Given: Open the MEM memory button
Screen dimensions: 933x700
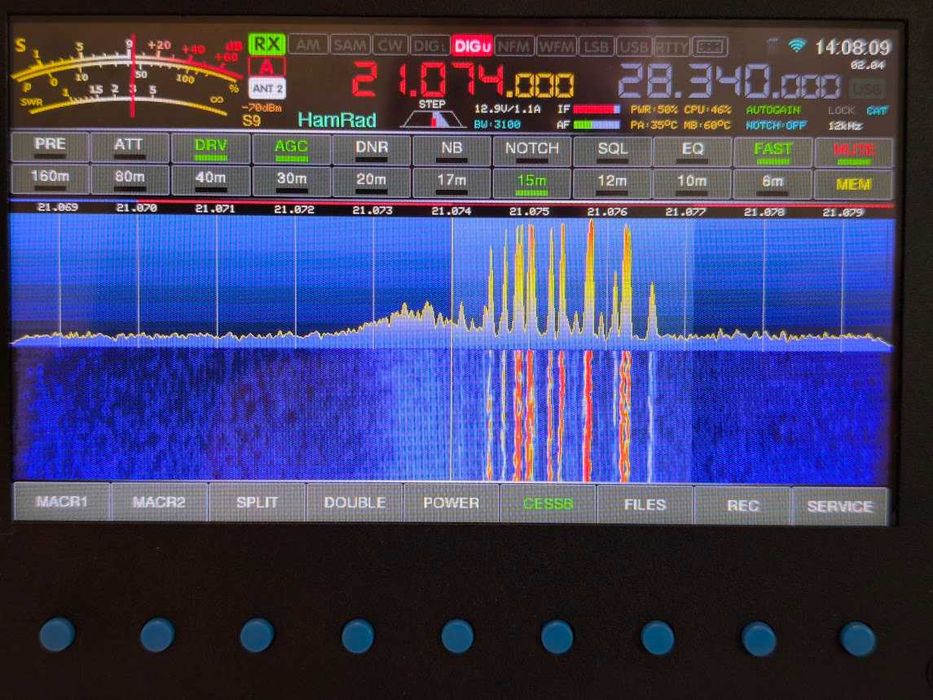Looking at the screenshot, I should point(854,185).
